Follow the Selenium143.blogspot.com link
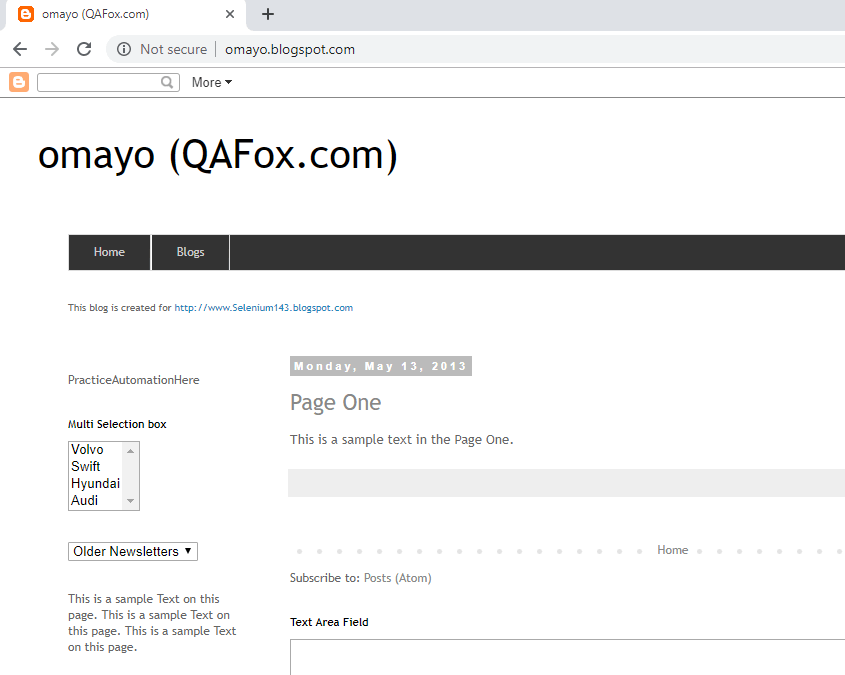This screenshot has height=675, width=845. point(264,308)
